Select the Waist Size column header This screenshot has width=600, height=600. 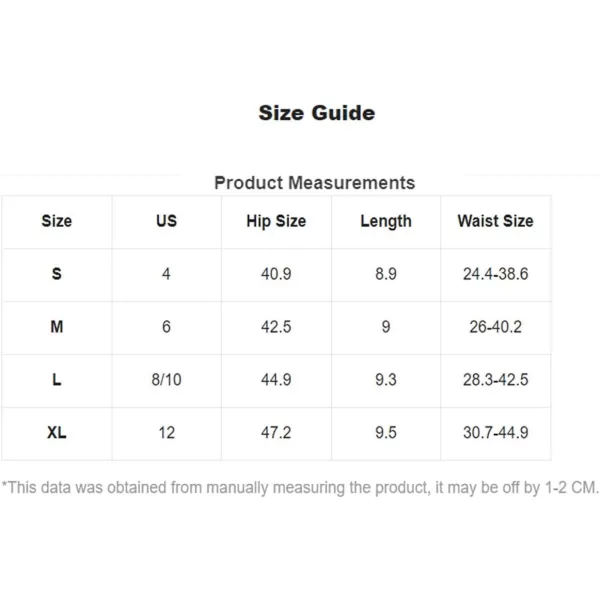(x=496, y=221)
